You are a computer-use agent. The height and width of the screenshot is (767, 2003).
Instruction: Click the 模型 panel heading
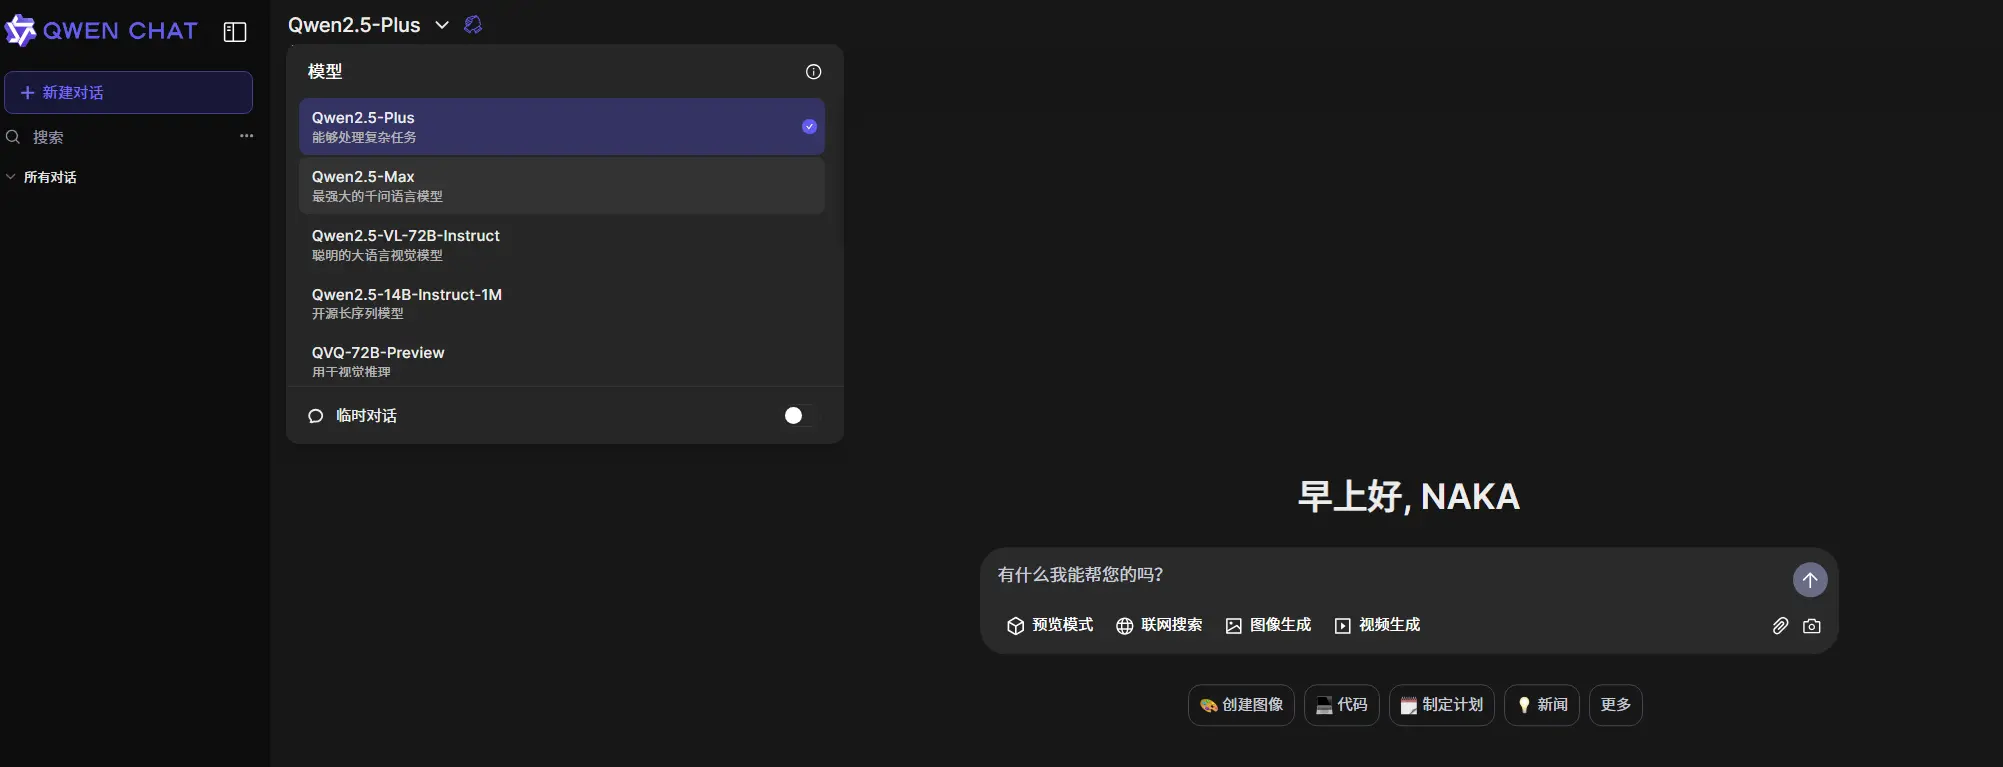tap(325, 72)
